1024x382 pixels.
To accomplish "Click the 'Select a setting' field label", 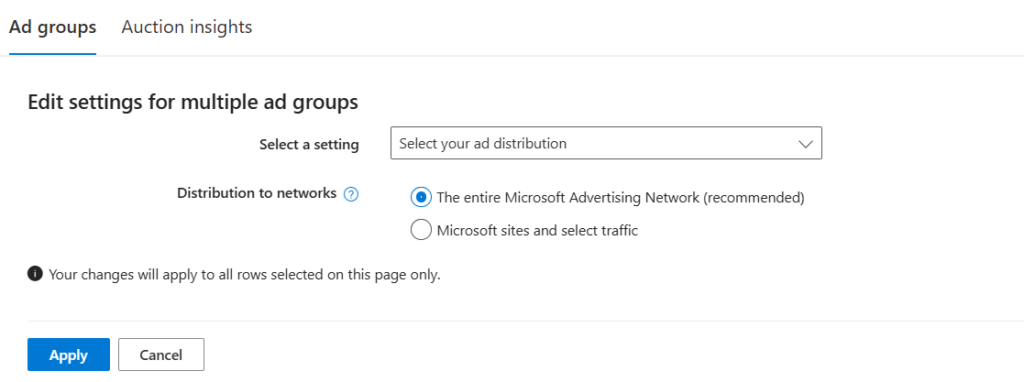I will coord(309,144).
